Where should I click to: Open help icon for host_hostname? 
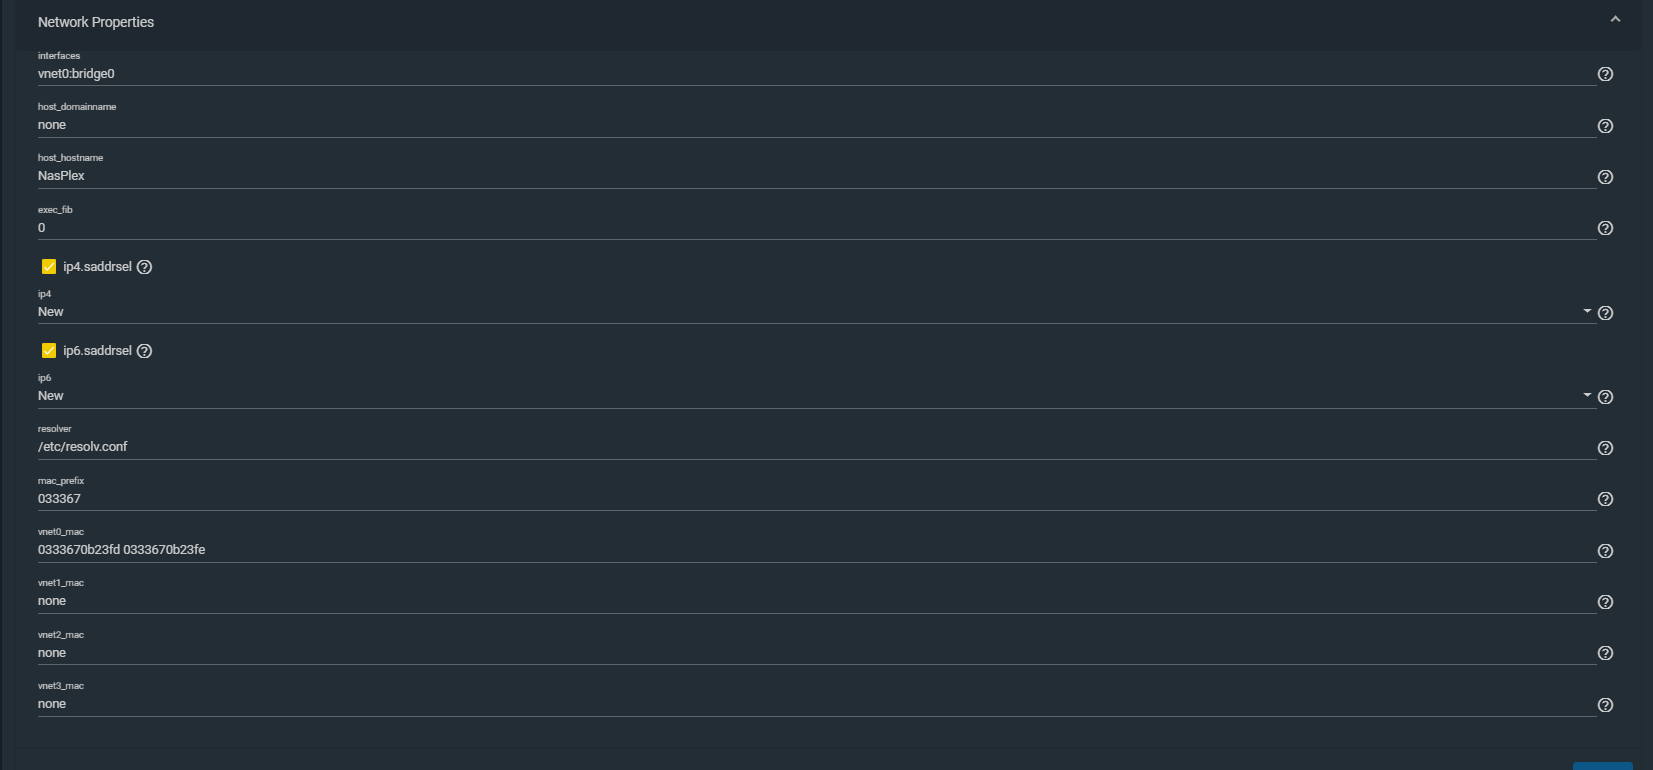coord(1605,177)
